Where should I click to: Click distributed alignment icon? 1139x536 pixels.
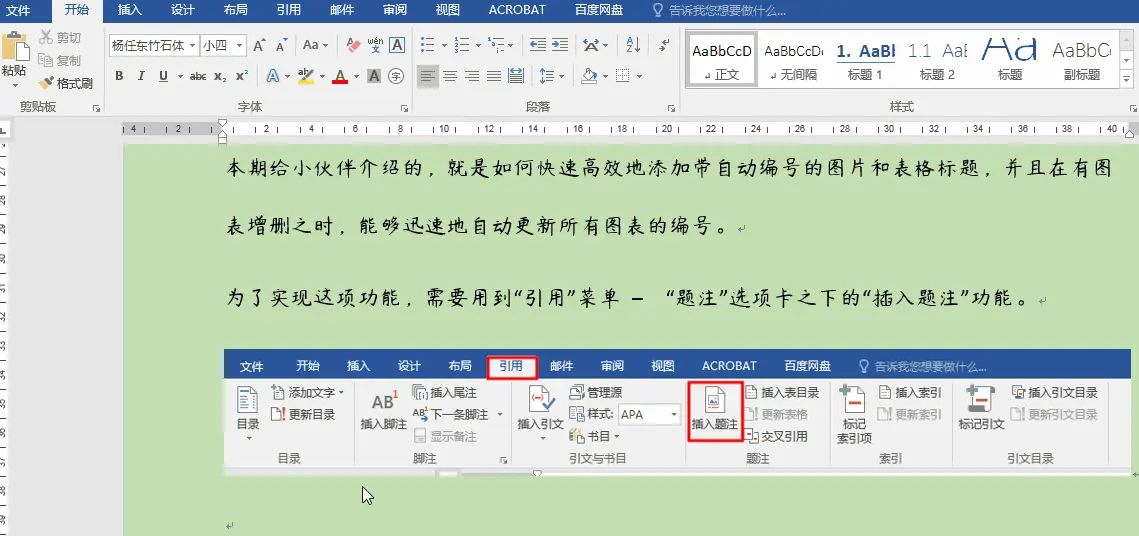click(516, 76)
